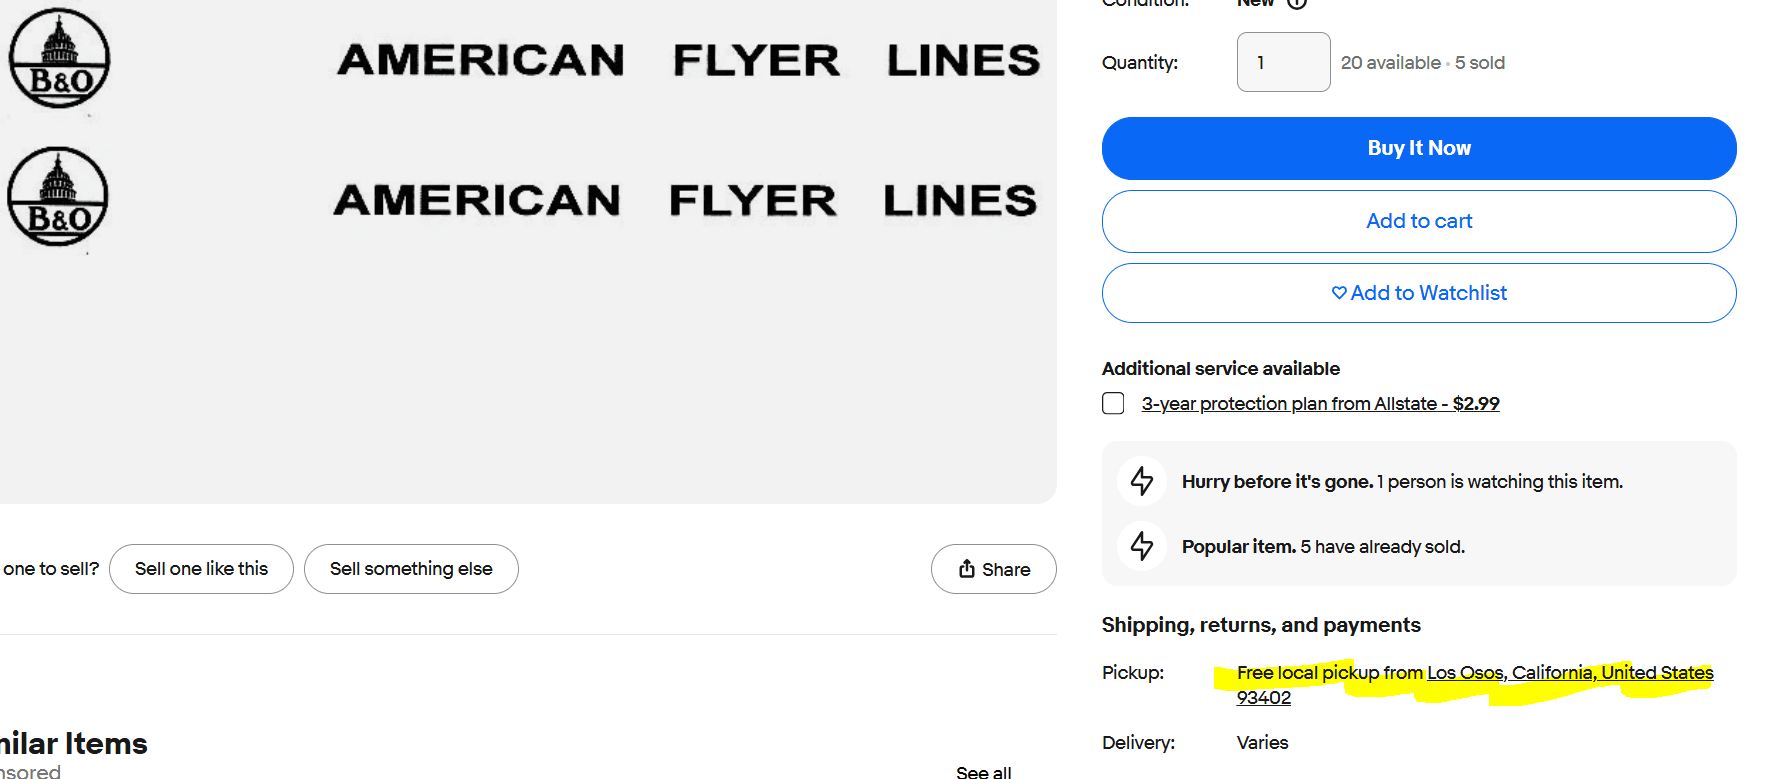Click the Quantity input field
Image resolution: width=1778 pixels, height=779 pixels.
pyautogui.click(x=1283, y=62)
